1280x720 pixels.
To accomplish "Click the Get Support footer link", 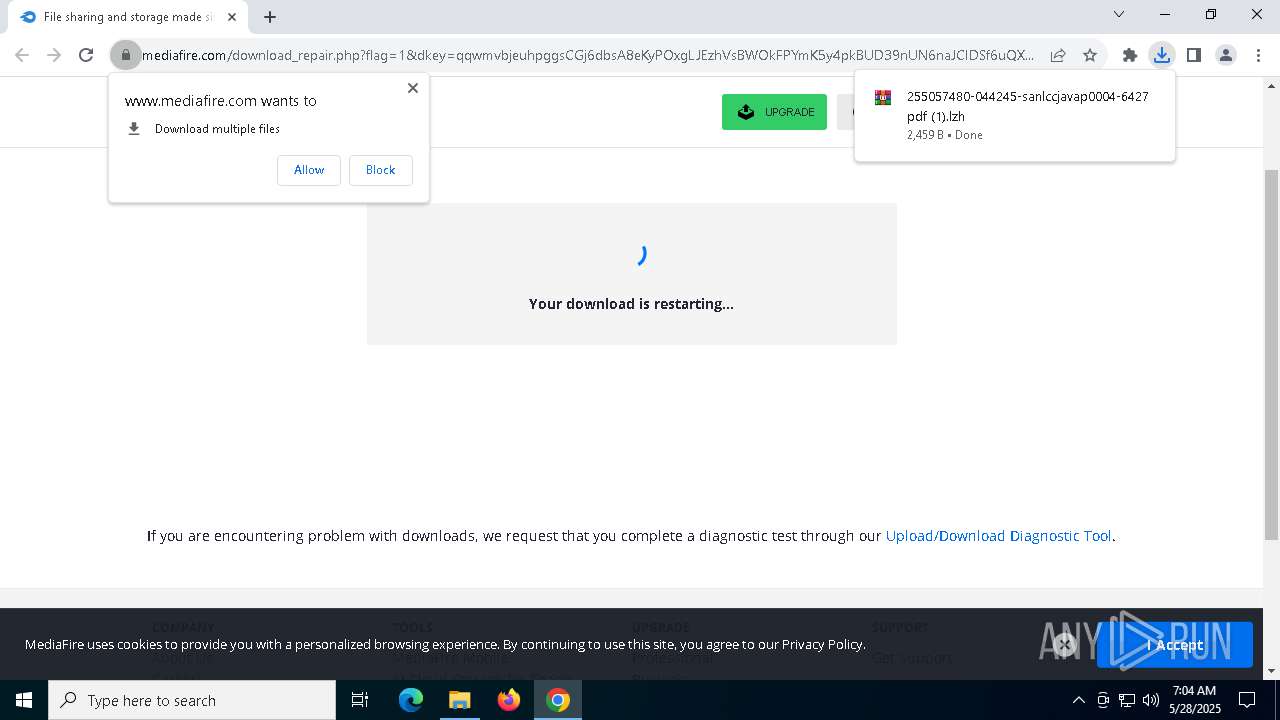I will (x=912, y=658).
